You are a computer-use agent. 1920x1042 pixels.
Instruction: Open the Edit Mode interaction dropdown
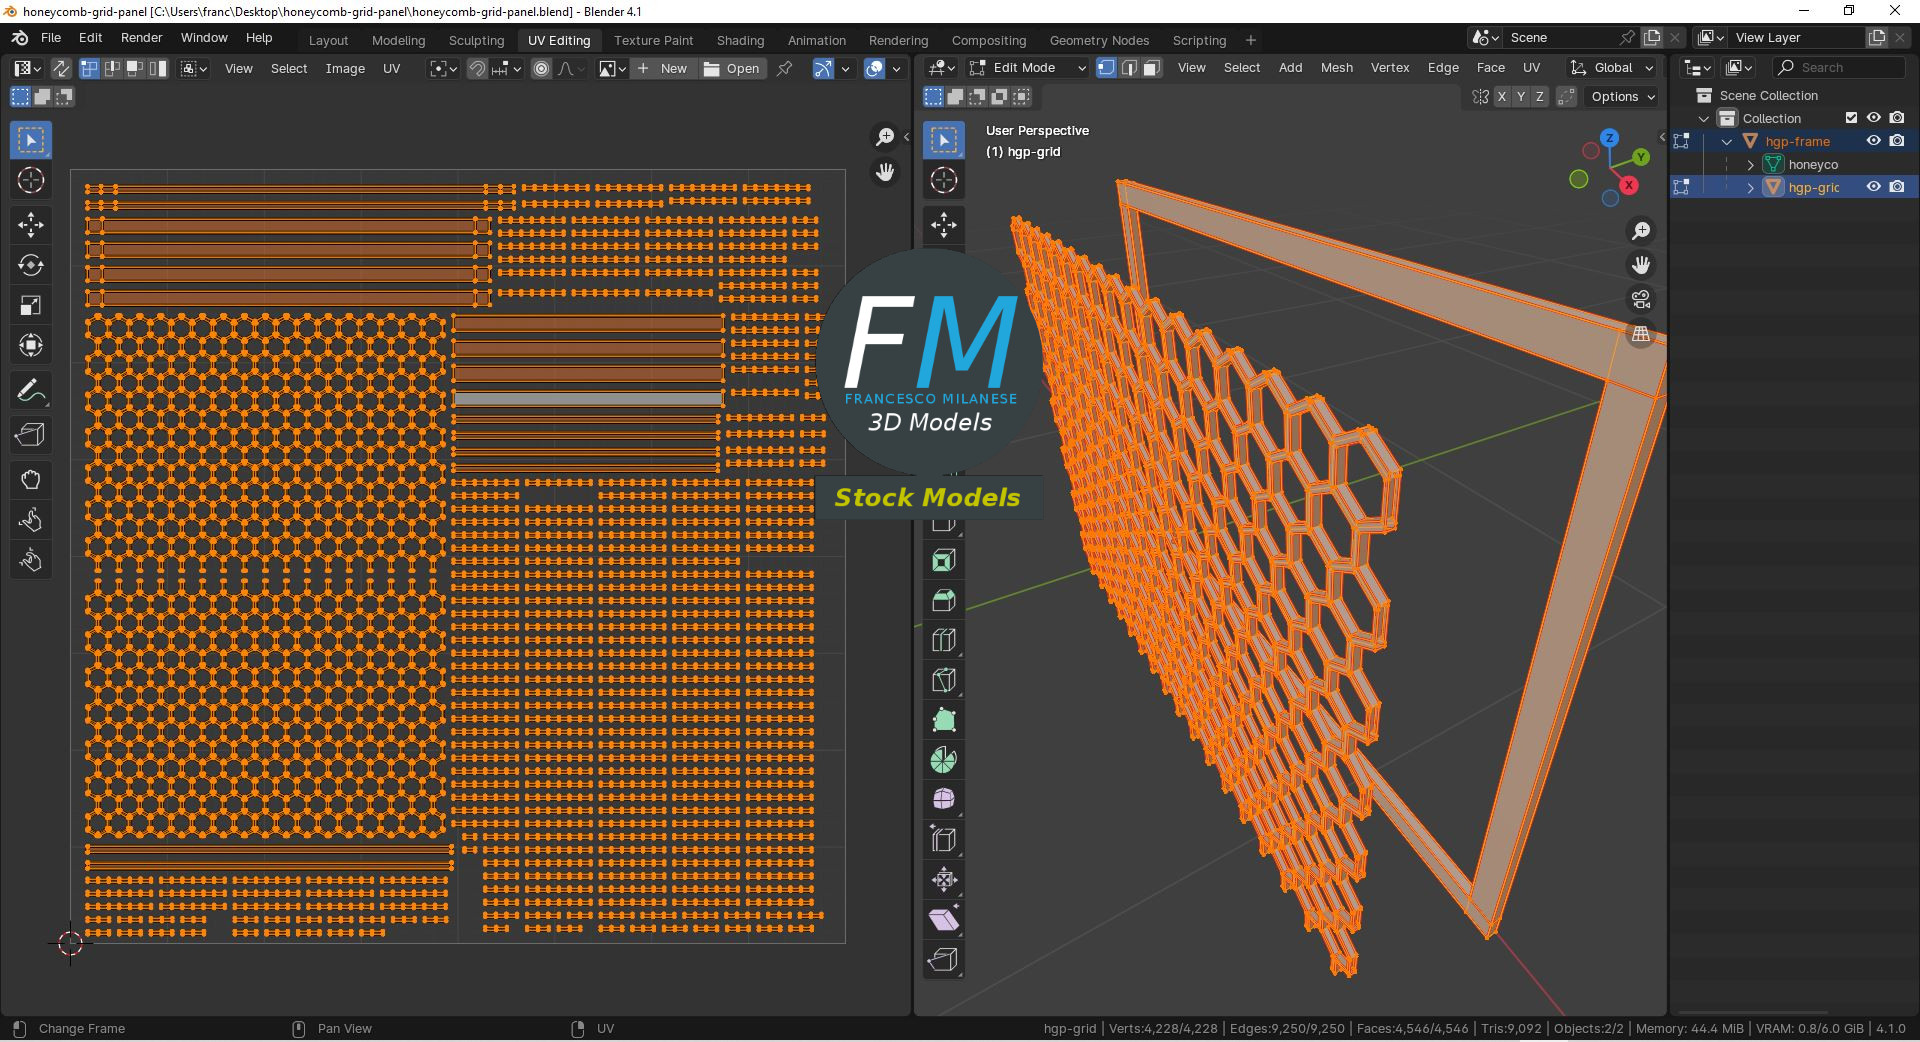click(x=1026, y=68)
